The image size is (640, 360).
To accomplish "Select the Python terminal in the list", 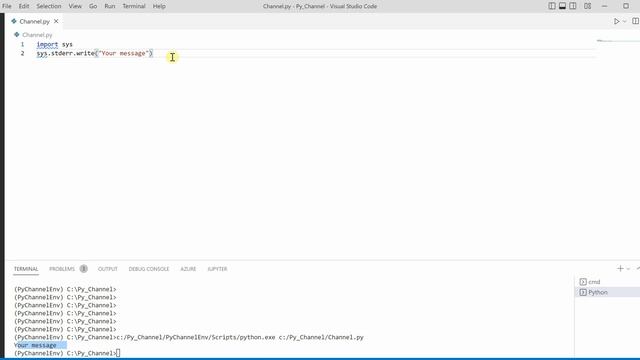I will (x=607, y=292).
